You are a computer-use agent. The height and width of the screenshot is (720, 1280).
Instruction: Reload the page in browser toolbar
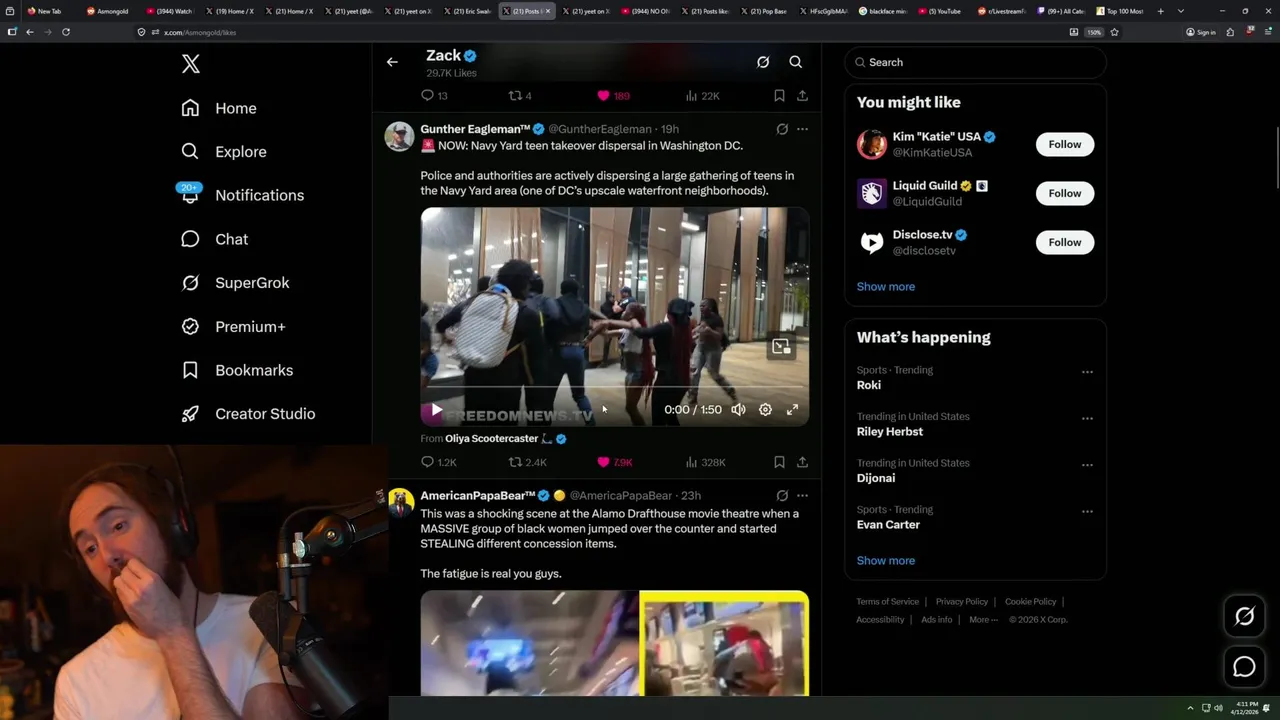coord(66,32)
